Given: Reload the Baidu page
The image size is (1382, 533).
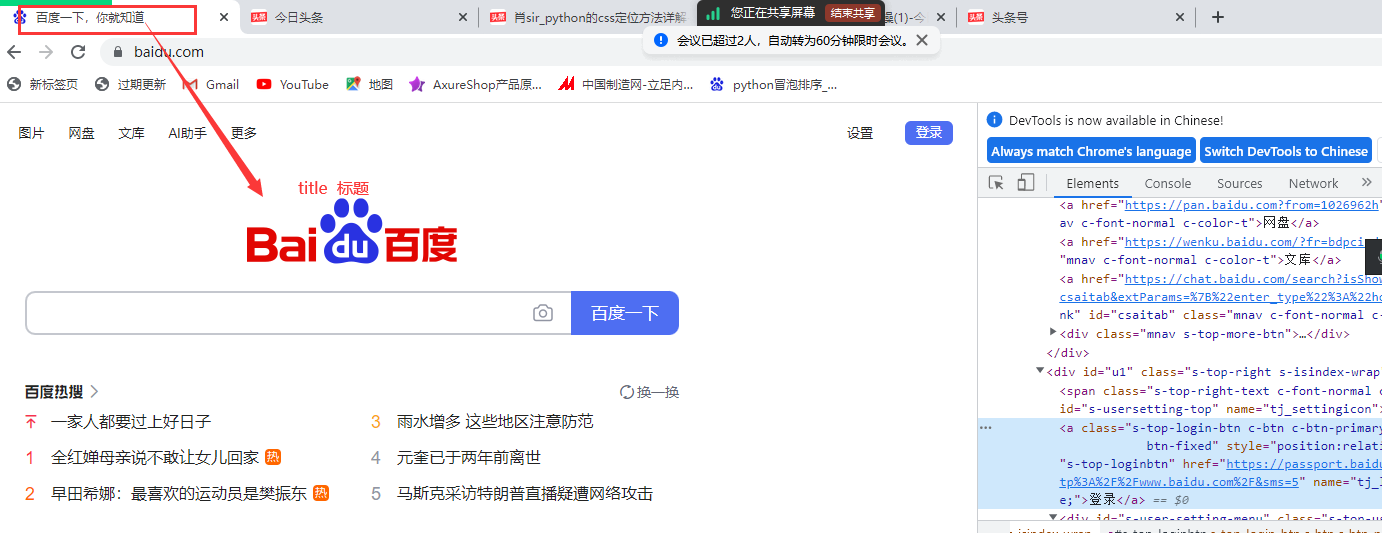Looking at the screenshot, I should tap(78, 52).
